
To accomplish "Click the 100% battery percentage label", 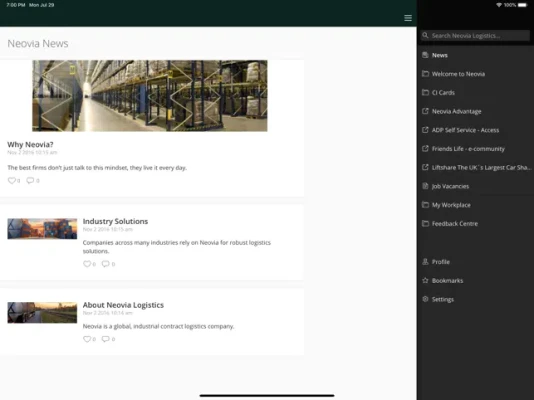I will [510, 5].
